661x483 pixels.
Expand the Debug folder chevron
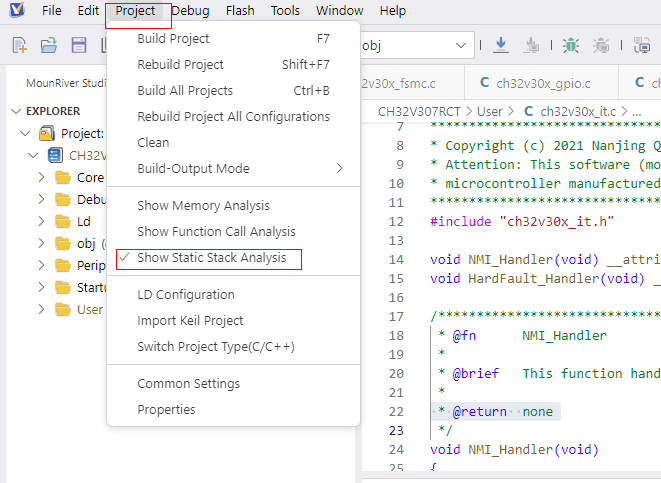pos(41,199)
